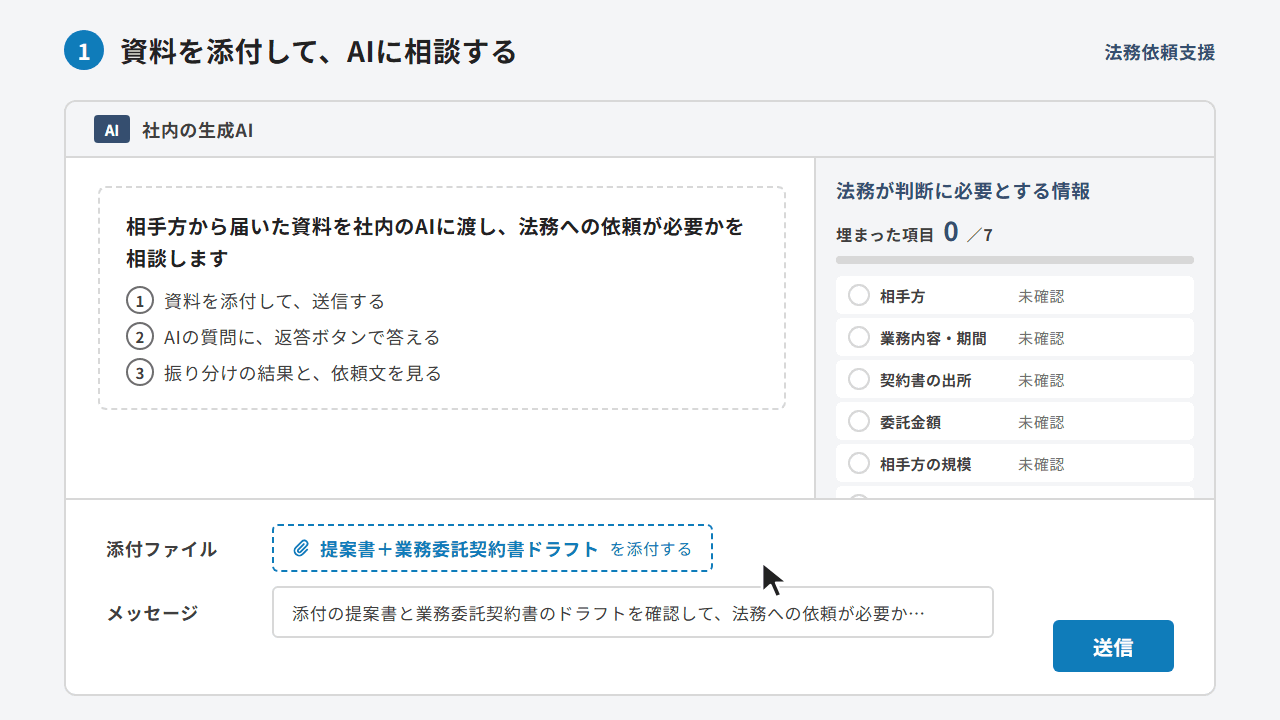Click 振り分けの結果と、依頼文を見る step text
Image resolution: width=1280 pixels, height=720 pixels.
click(303, 373)
